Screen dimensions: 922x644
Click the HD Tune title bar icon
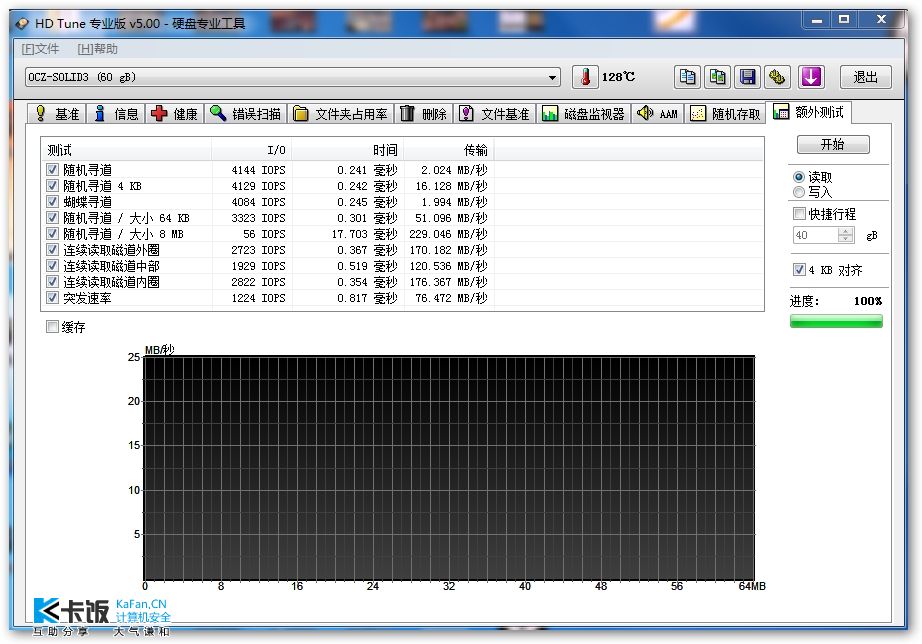[22, 24]
